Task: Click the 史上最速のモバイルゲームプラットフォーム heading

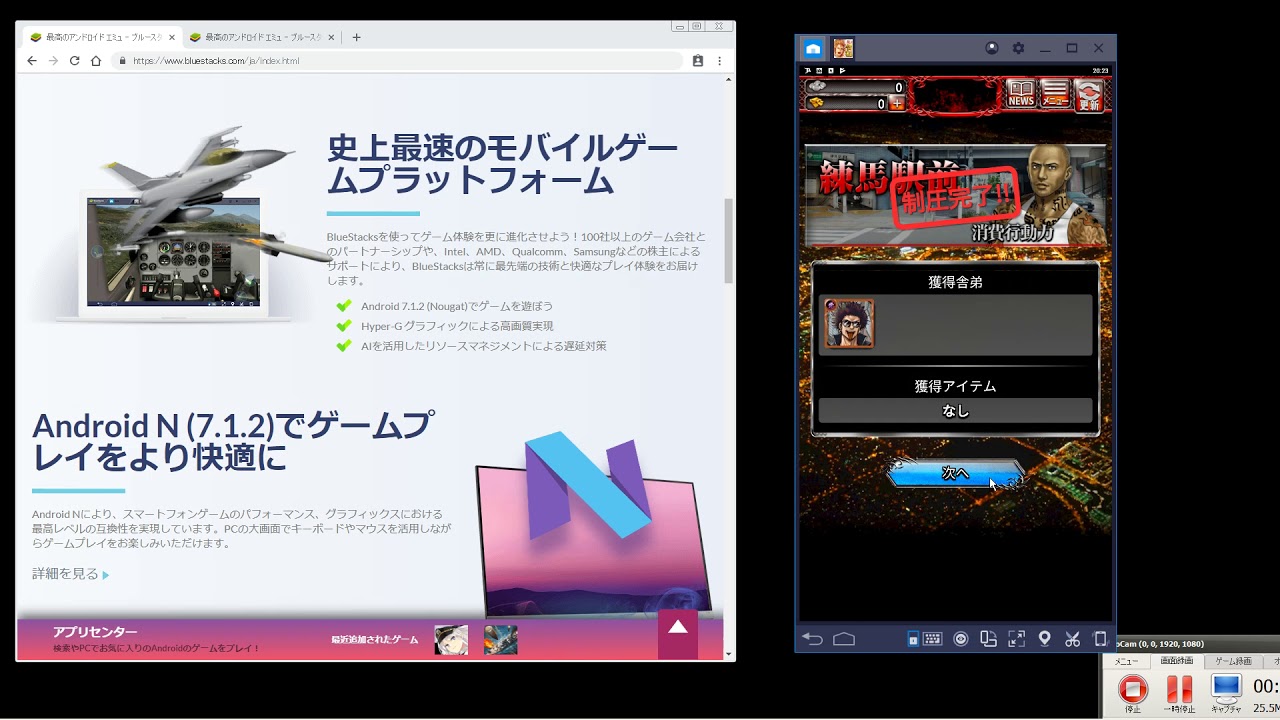Action: pyautogui.click(x=502, y=164)
